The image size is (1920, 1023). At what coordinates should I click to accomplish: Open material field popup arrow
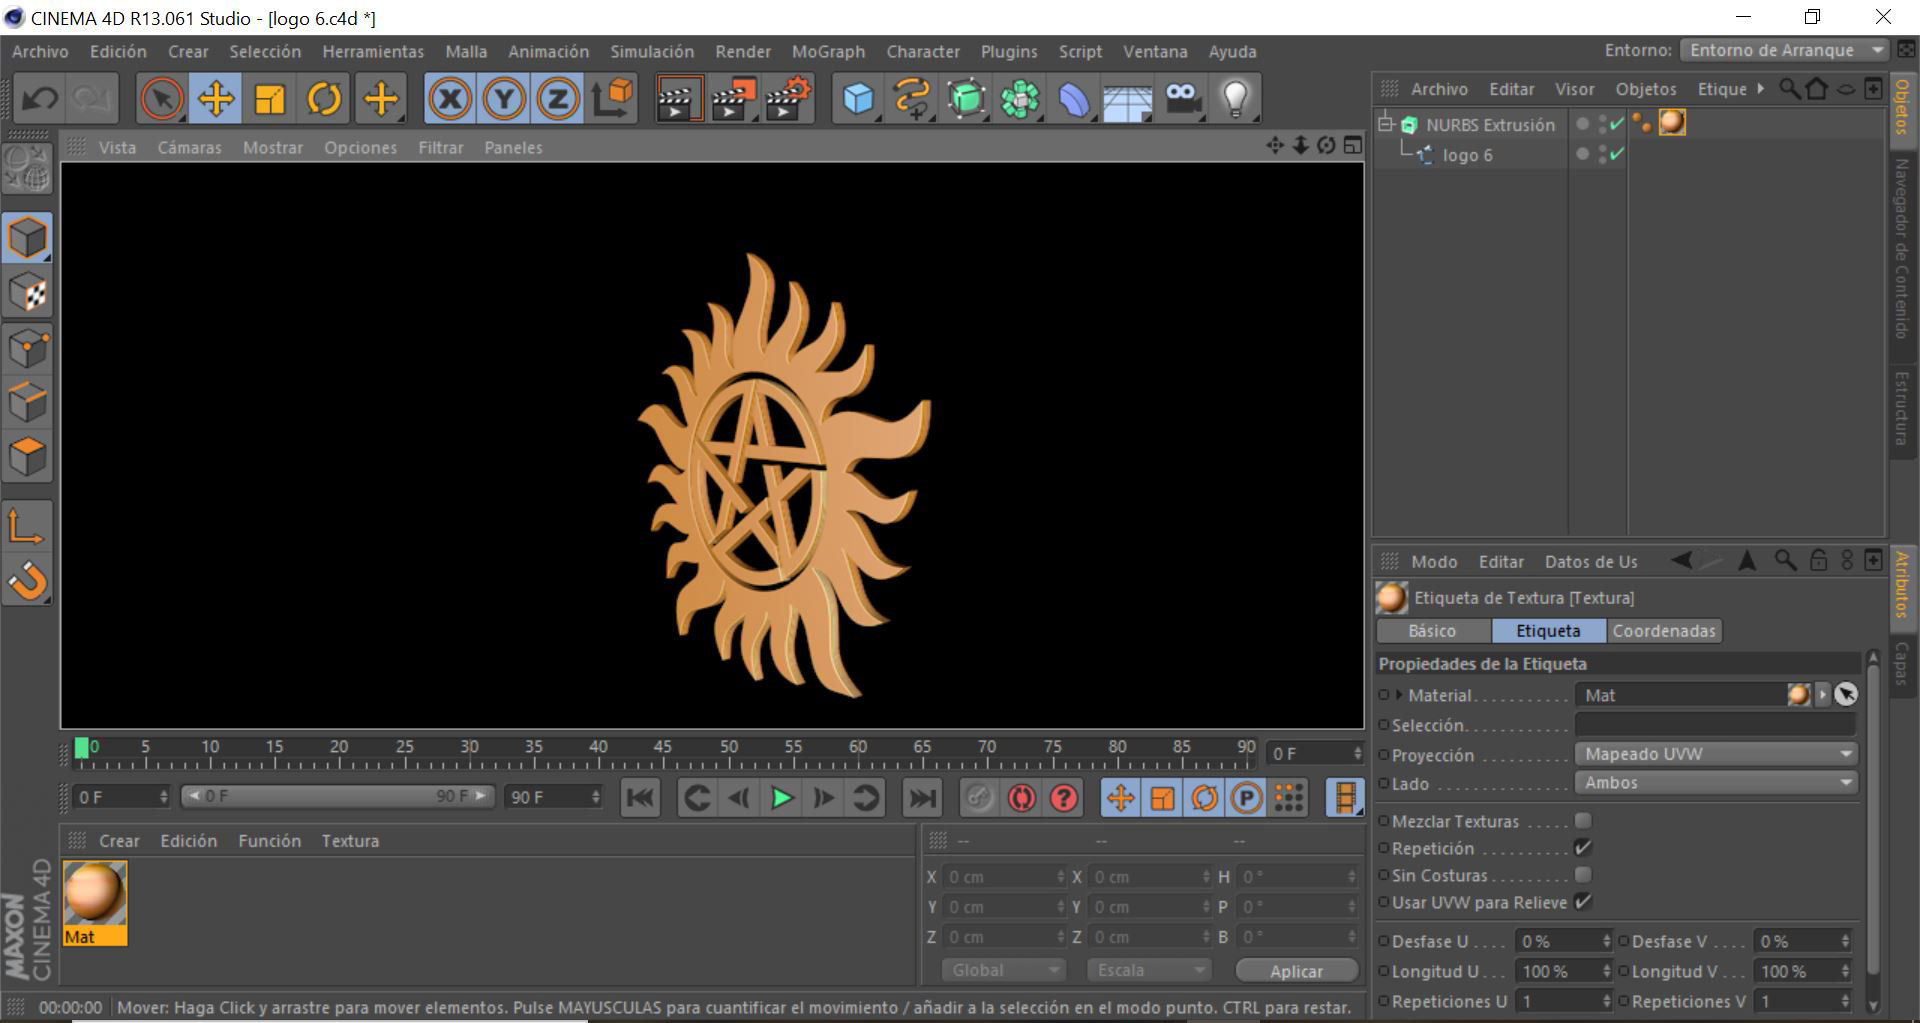pyautogui.click(x=1822, y=694)
